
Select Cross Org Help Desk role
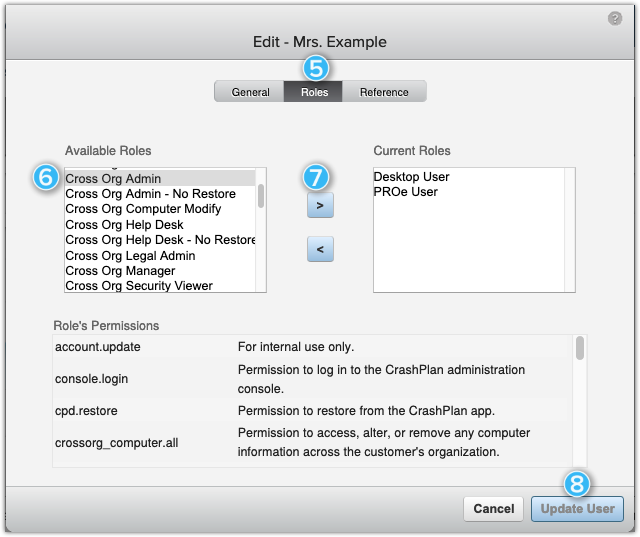(x=160, y=224)
